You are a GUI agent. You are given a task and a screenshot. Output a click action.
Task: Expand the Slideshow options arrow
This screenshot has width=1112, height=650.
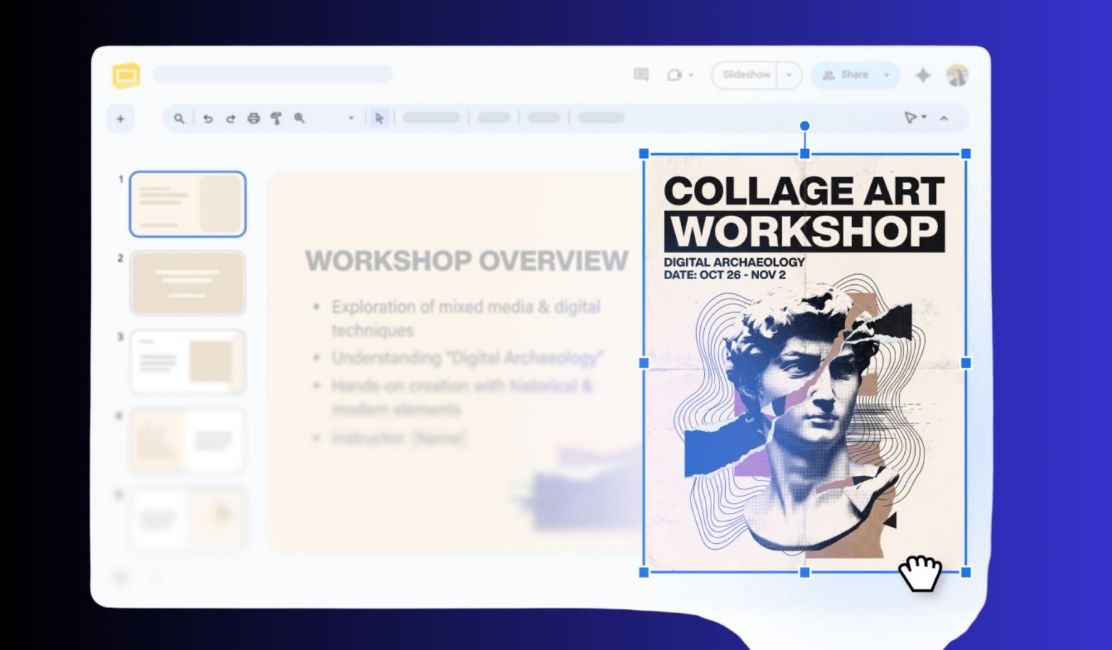pos(789,75)
